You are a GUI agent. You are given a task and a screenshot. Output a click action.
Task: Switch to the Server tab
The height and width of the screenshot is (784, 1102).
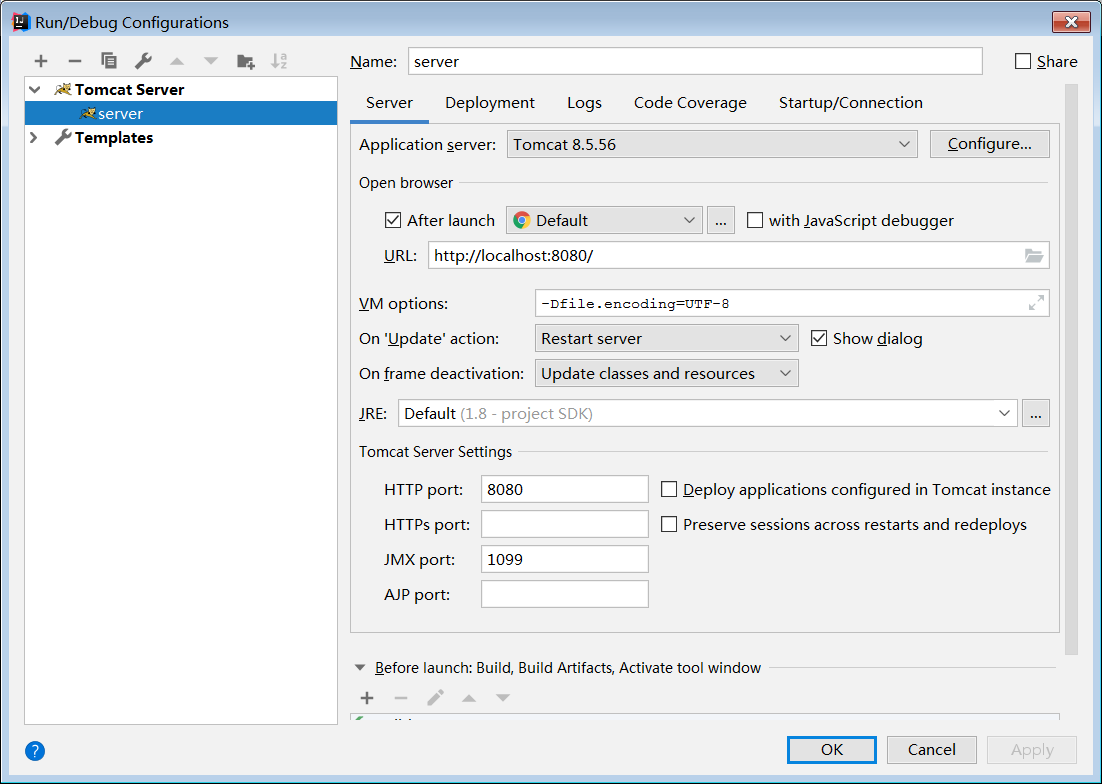click(x=389, y=103)
